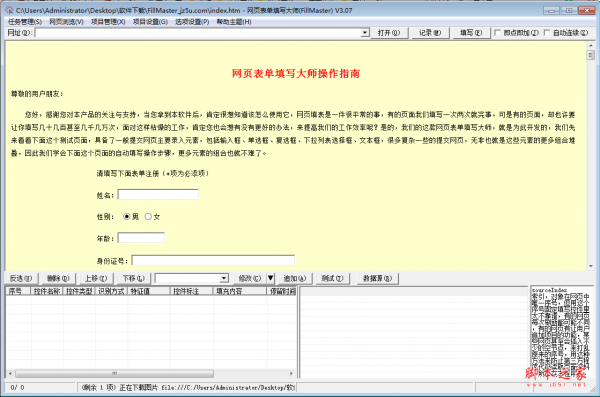Image resolution: width=600 pixels, height=397 pixels.
Task: Click the 尊敬的用户朋友 greeting text
Action: coord(37,94)
